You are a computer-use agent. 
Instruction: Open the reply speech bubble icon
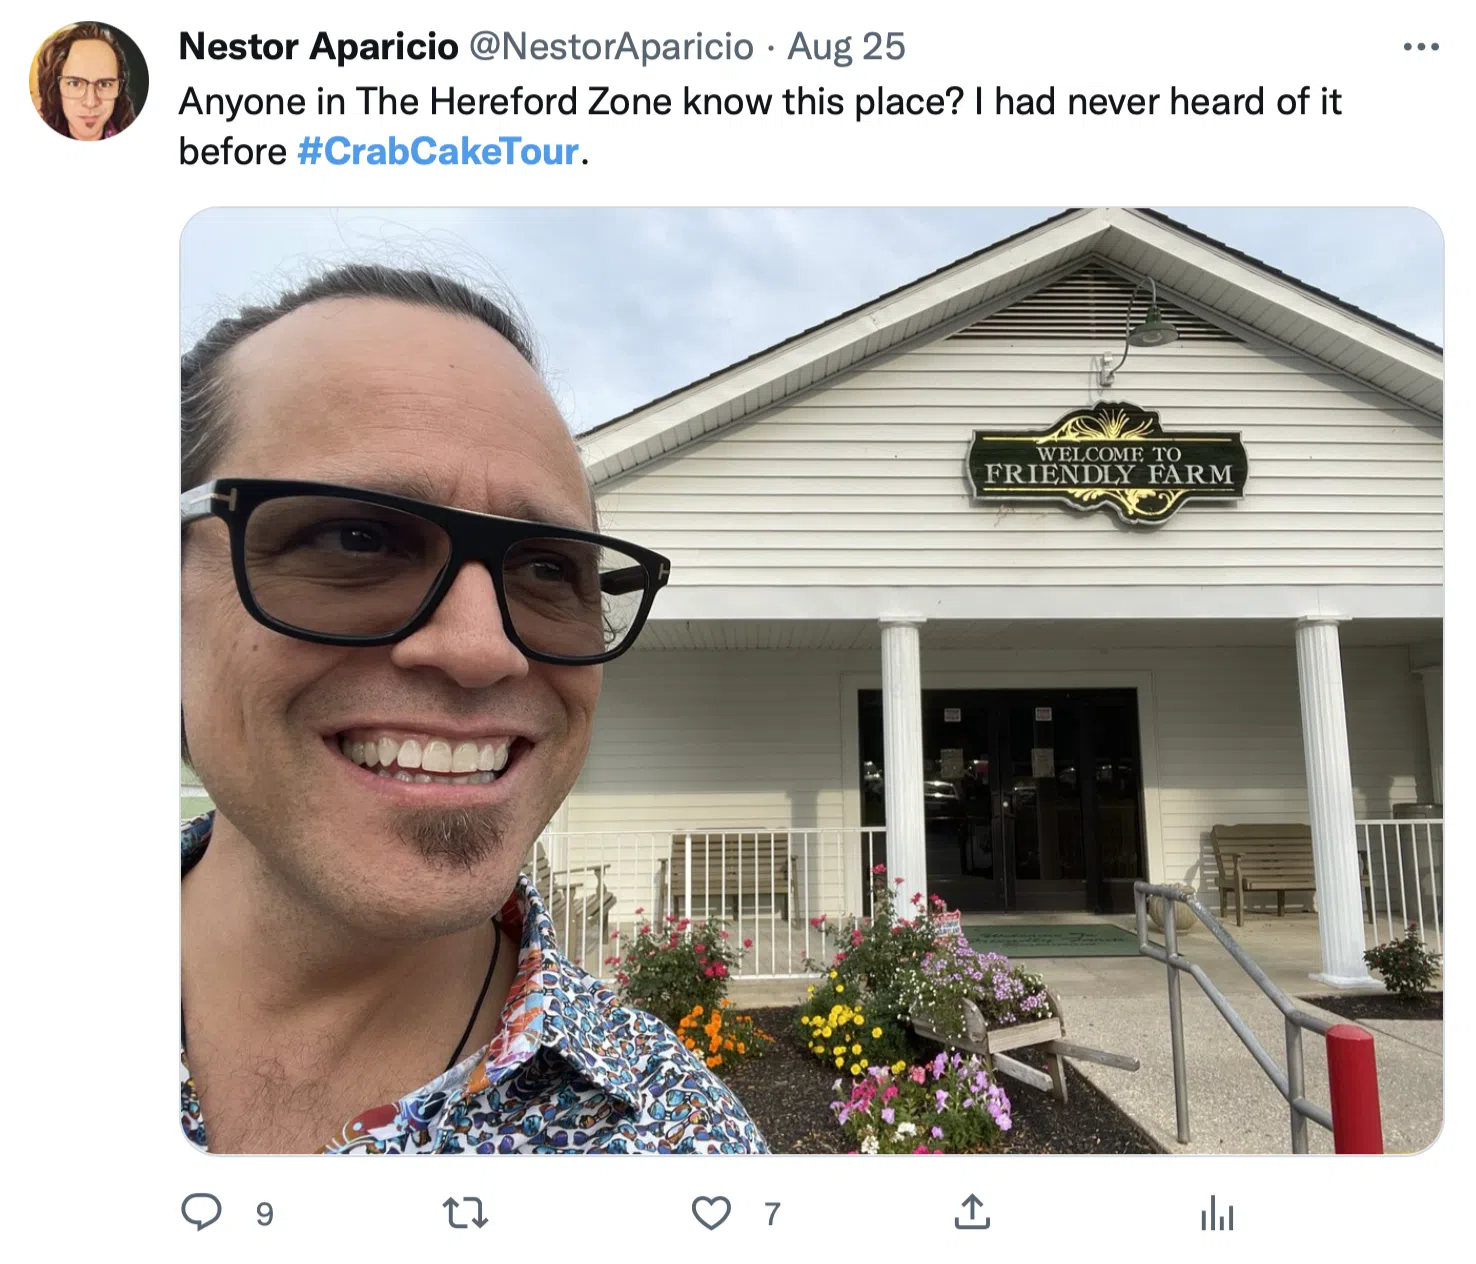pos(201,1212)
